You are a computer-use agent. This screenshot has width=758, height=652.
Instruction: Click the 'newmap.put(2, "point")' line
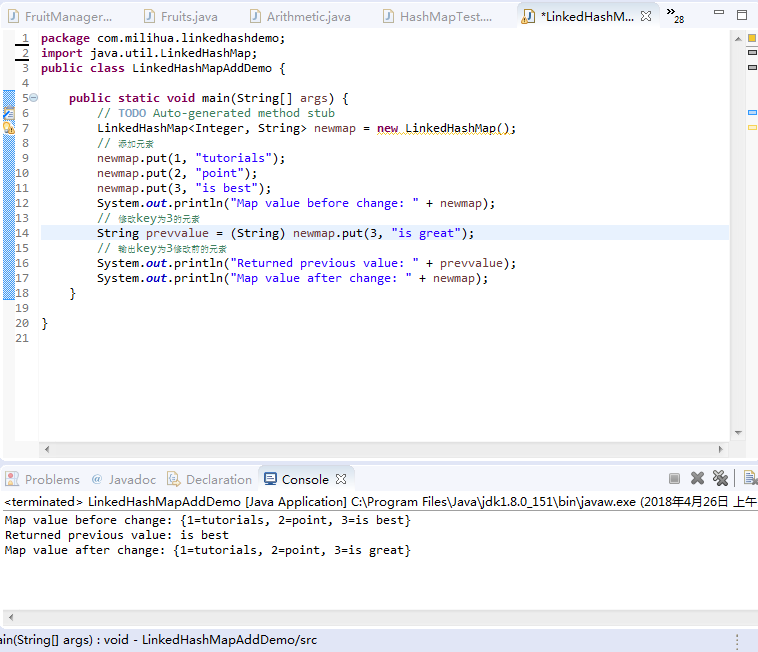[x=177, y=173]
